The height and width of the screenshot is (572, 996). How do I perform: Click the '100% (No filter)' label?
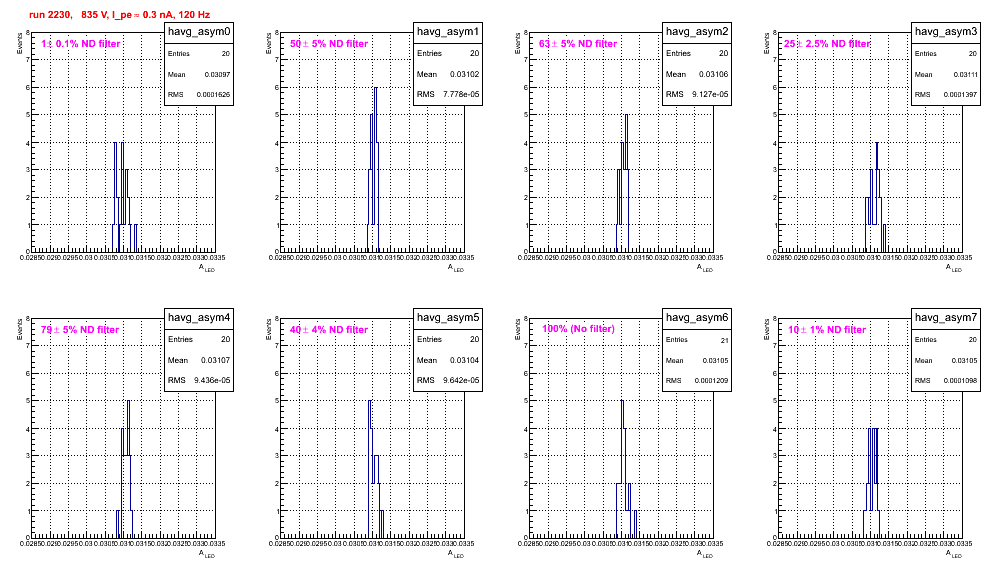tap(579, 329)
